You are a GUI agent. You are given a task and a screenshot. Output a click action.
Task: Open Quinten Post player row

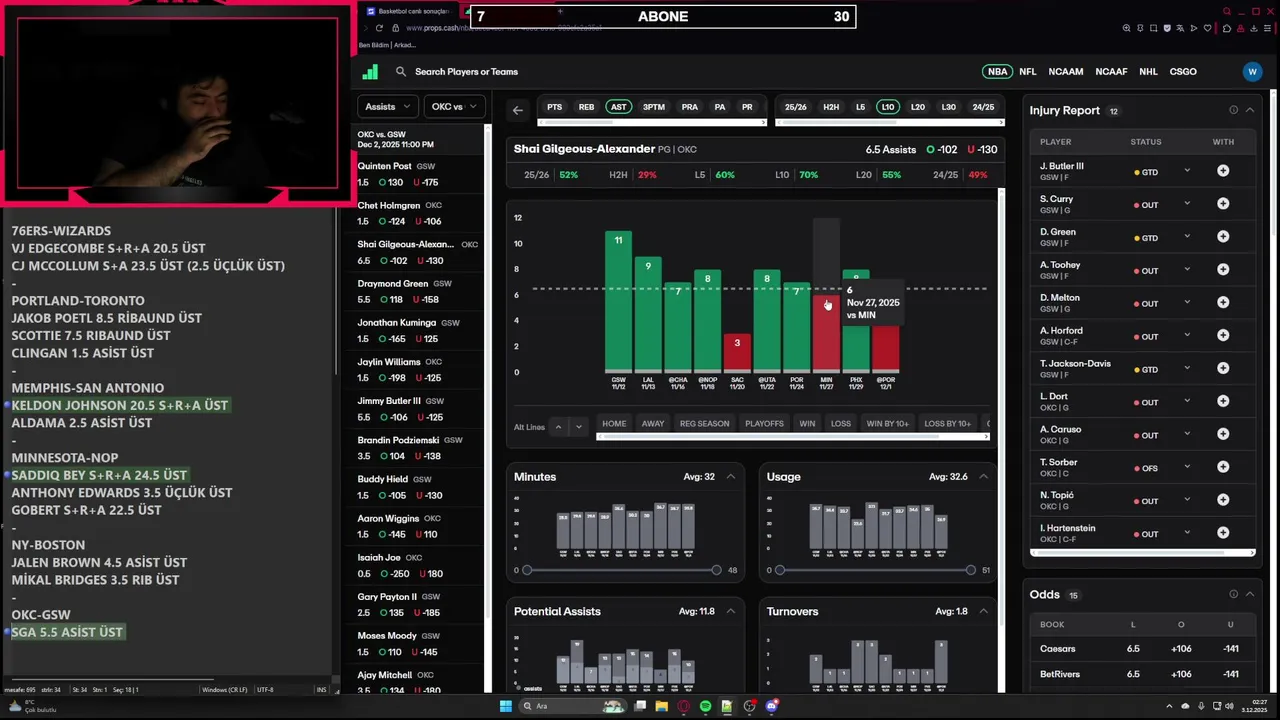(x=418, y=174)
